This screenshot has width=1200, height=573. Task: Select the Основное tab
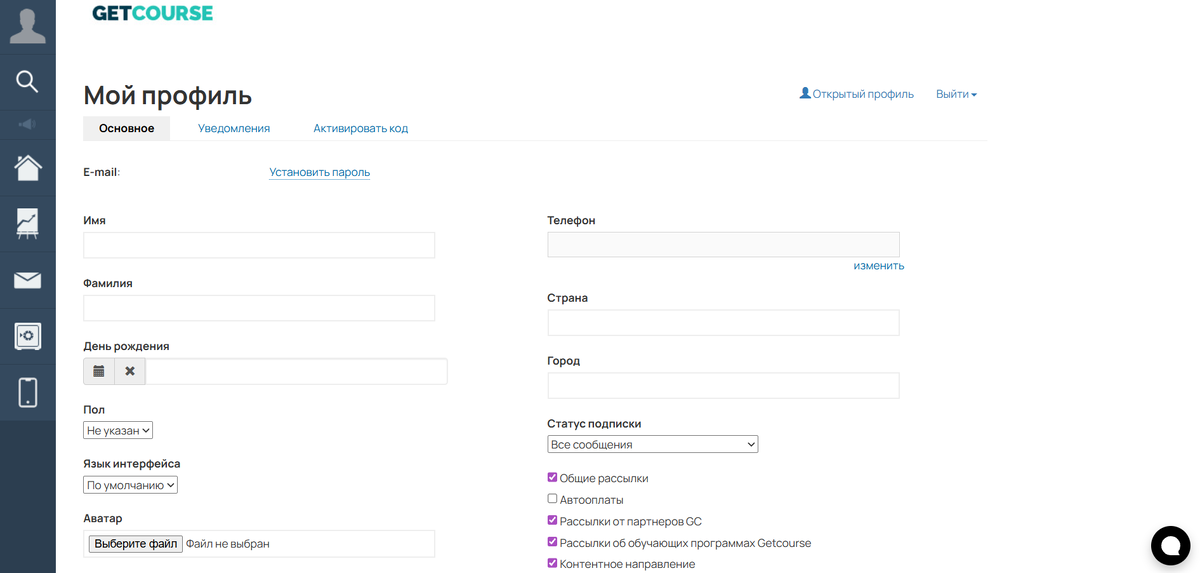click(127, 128)
